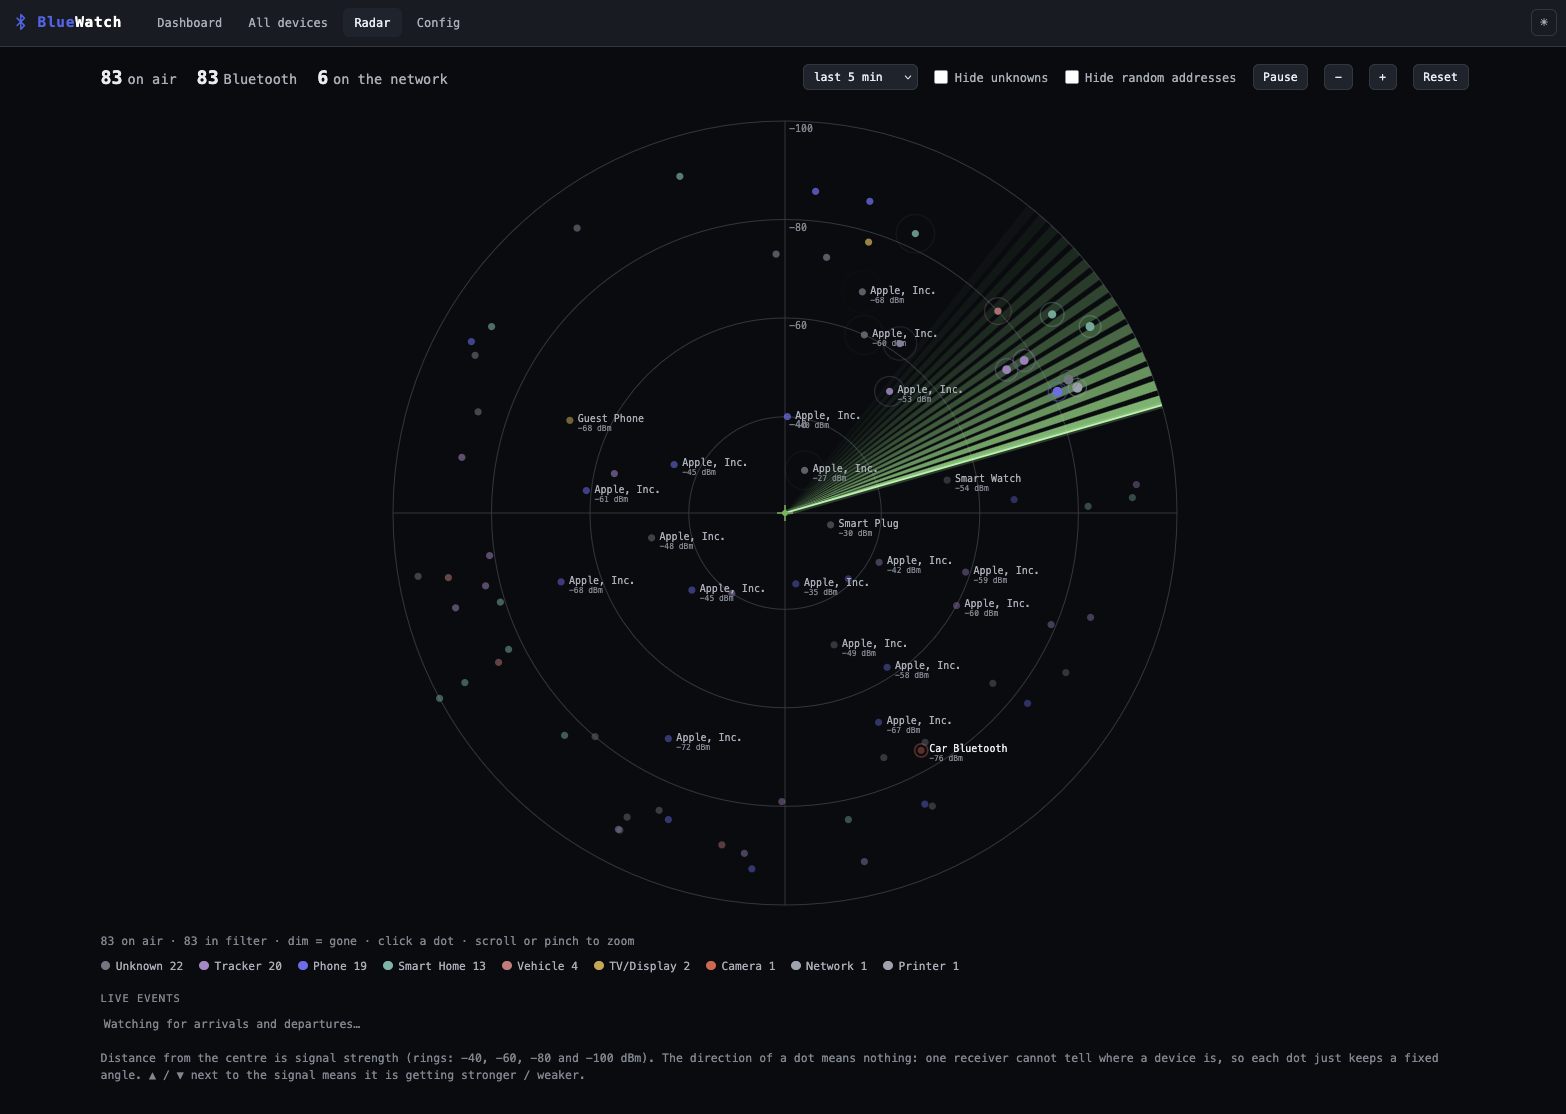Viewport: 1566px width, 1114px height.
Task: Click the Apple, Inc. dot at −61 dBm
Action: point(586,491)
